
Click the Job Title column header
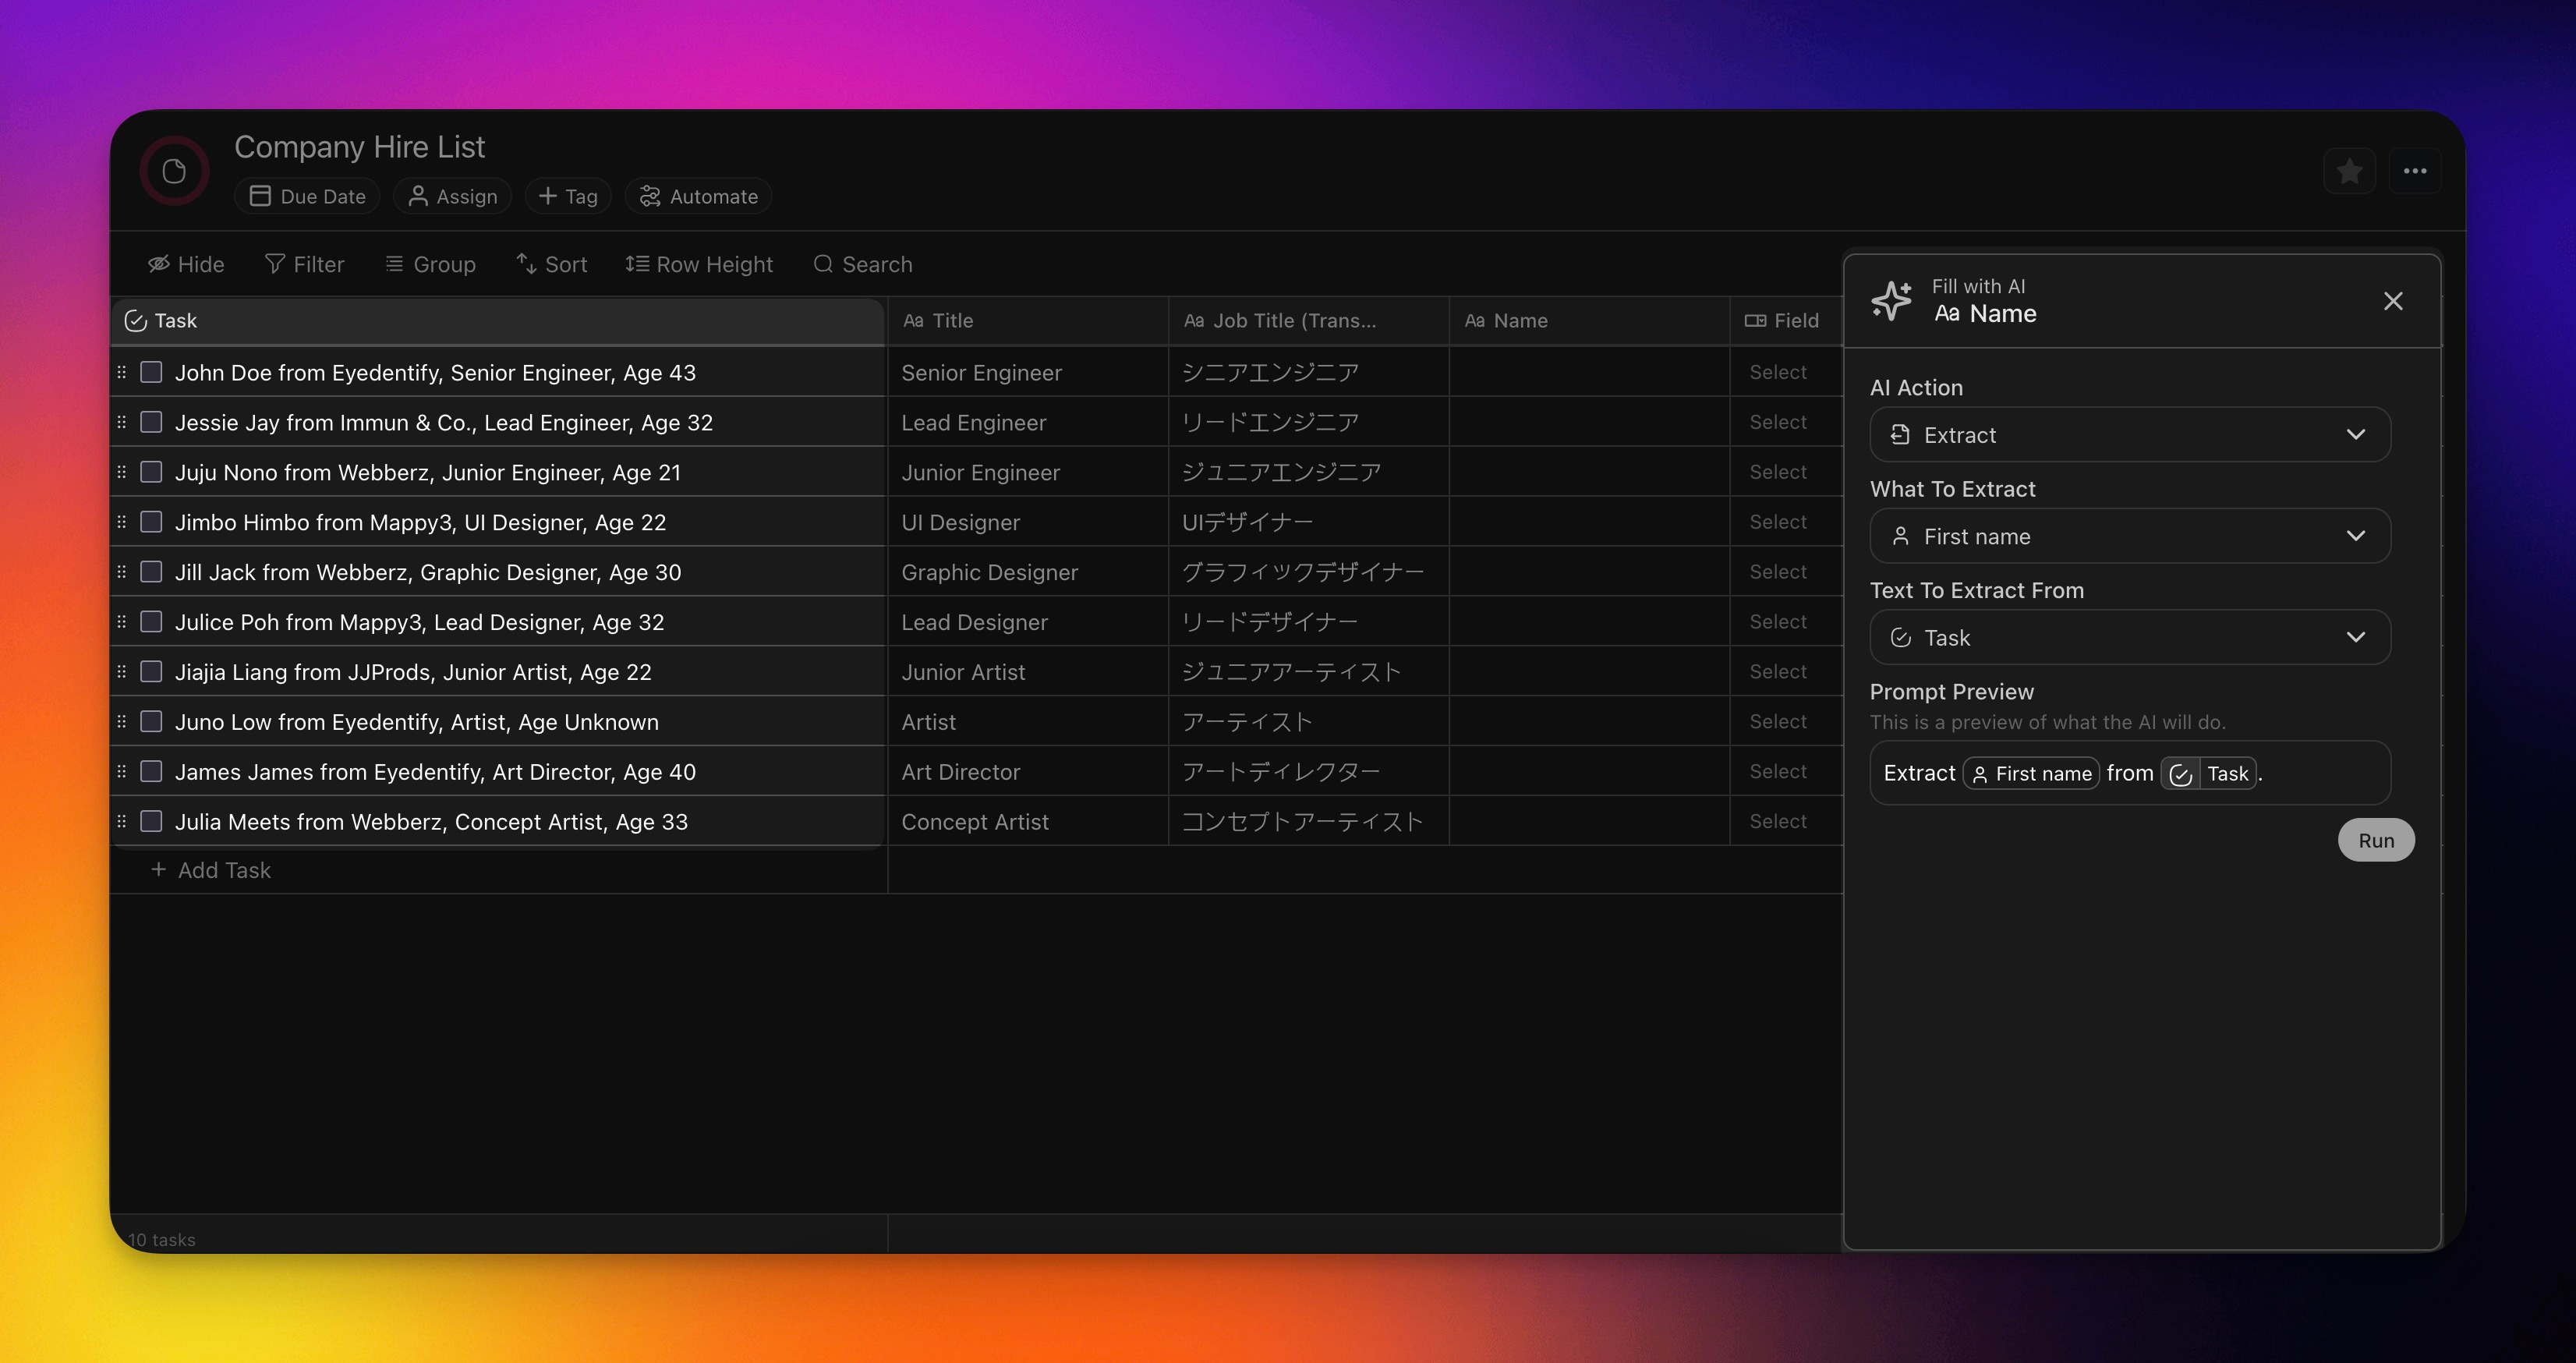[x=1294, y=321]
